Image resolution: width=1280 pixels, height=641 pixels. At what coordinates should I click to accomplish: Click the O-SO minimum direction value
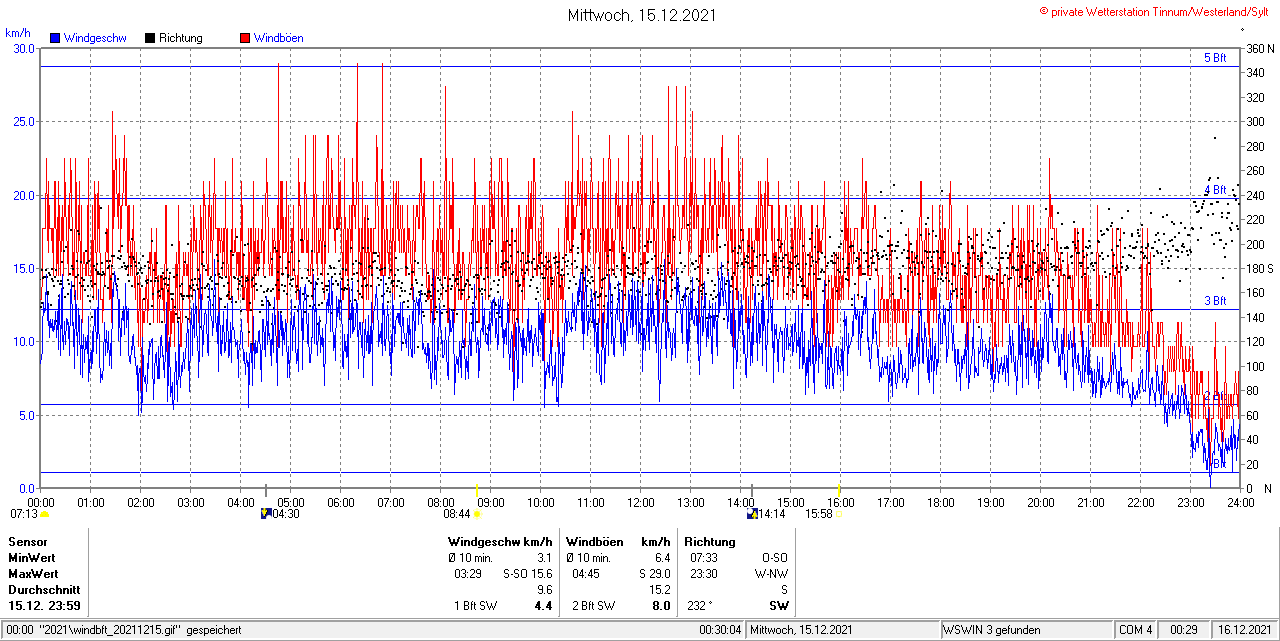click(x=774, y=558)
